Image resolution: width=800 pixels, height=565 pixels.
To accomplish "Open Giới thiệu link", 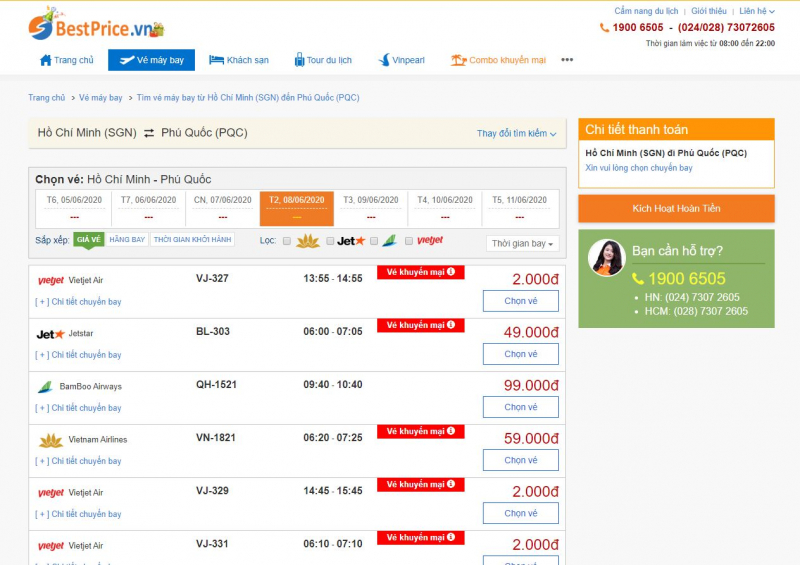I will (709, 11).
